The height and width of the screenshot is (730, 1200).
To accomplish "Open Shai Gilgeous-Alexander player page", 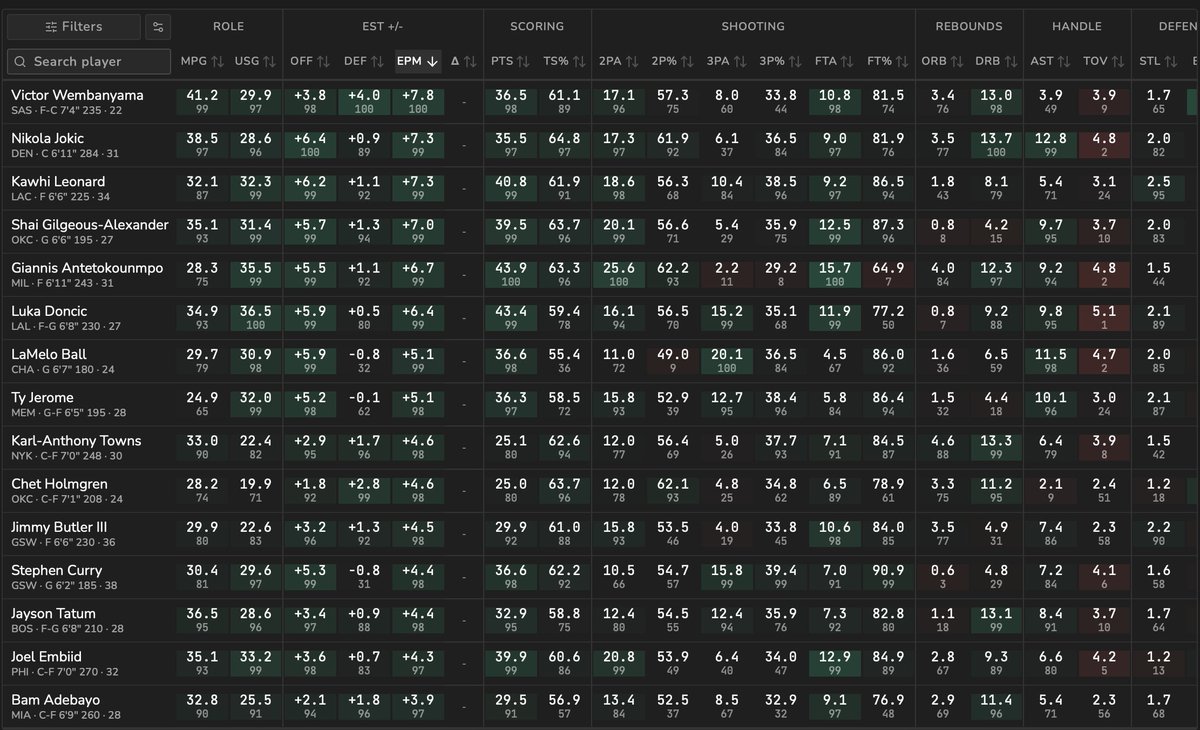I will 89,225.
